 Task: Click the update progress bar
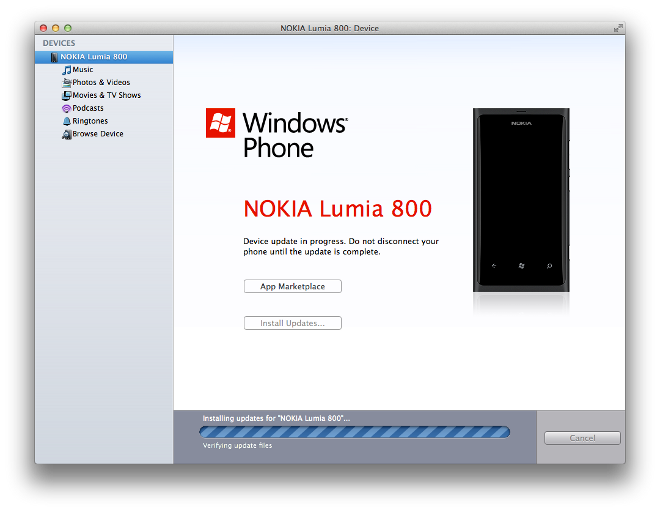tap(354, 432)
